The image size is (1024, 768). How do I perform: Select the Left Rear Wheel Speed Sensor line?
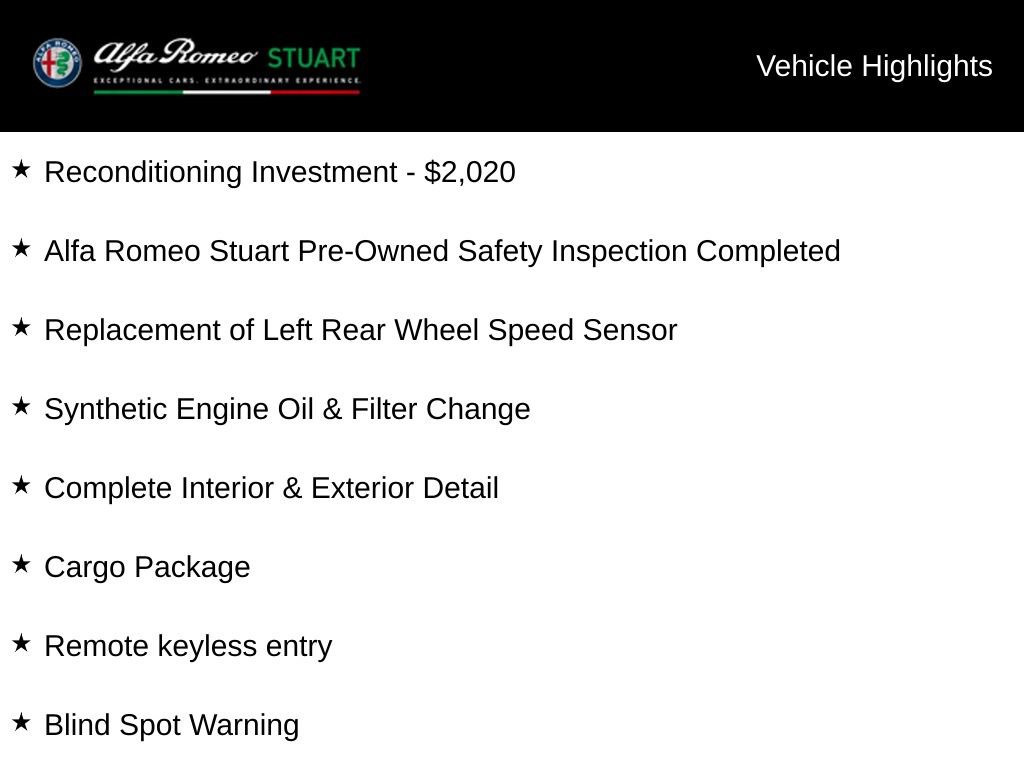[x=360, y=330]
